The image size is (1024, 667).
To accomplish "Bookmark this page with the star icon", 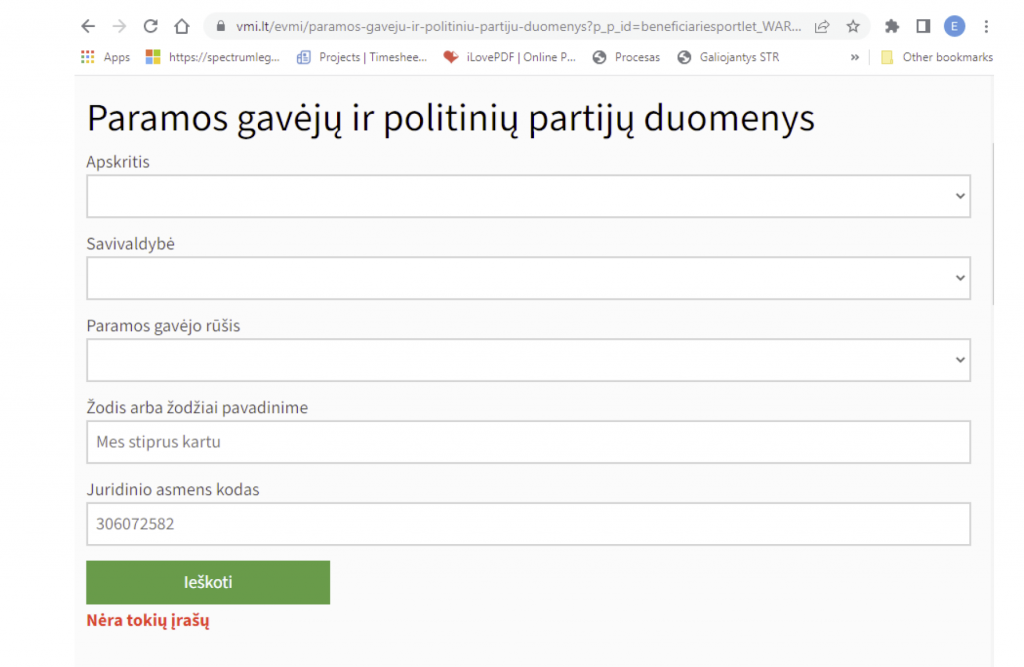I will point(853,26).
